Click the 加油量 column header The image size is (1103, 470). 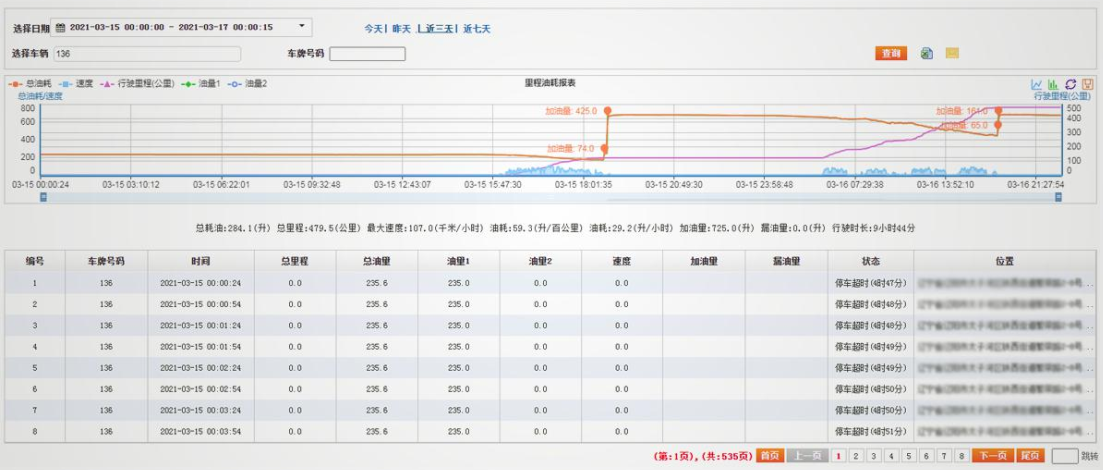703,261
